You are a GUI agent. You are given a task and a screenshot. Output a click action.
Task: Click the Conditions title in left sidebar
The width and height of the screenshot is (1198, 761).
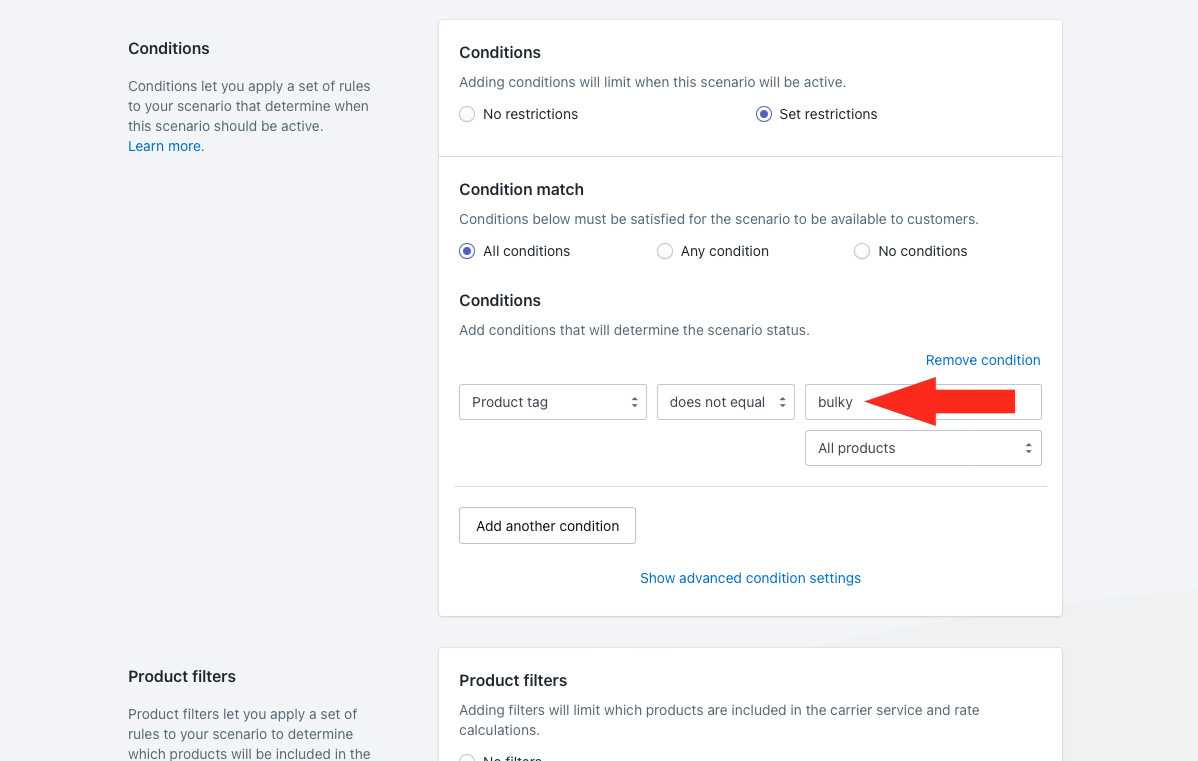click(169, 48)
